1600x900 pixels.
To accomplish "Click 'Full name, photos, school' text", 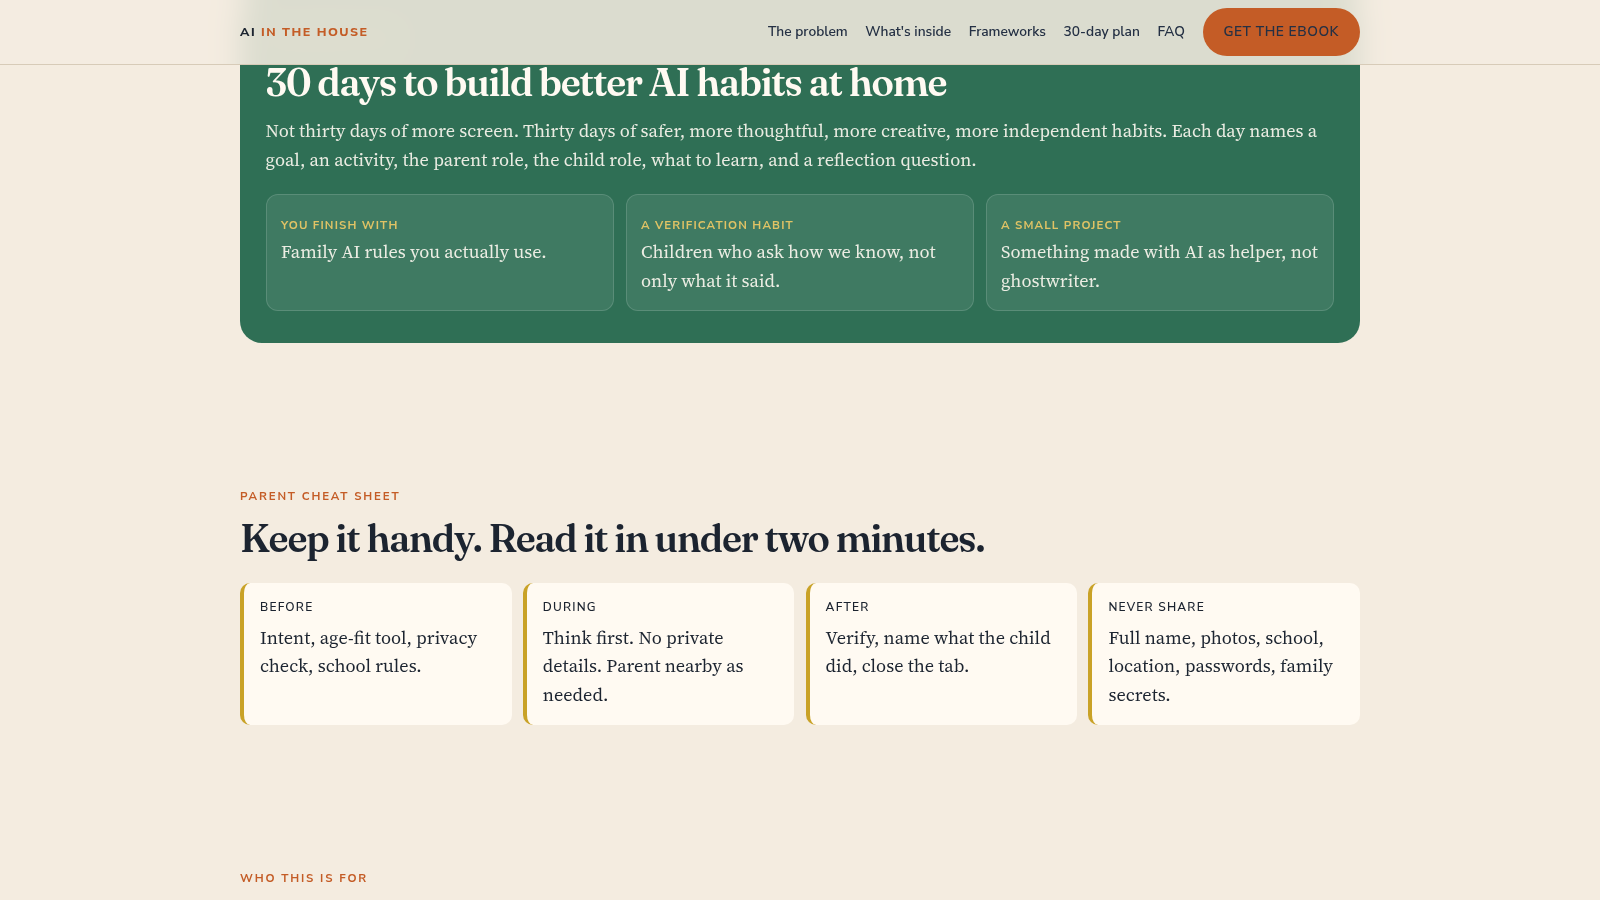I will click(1220, 666).
